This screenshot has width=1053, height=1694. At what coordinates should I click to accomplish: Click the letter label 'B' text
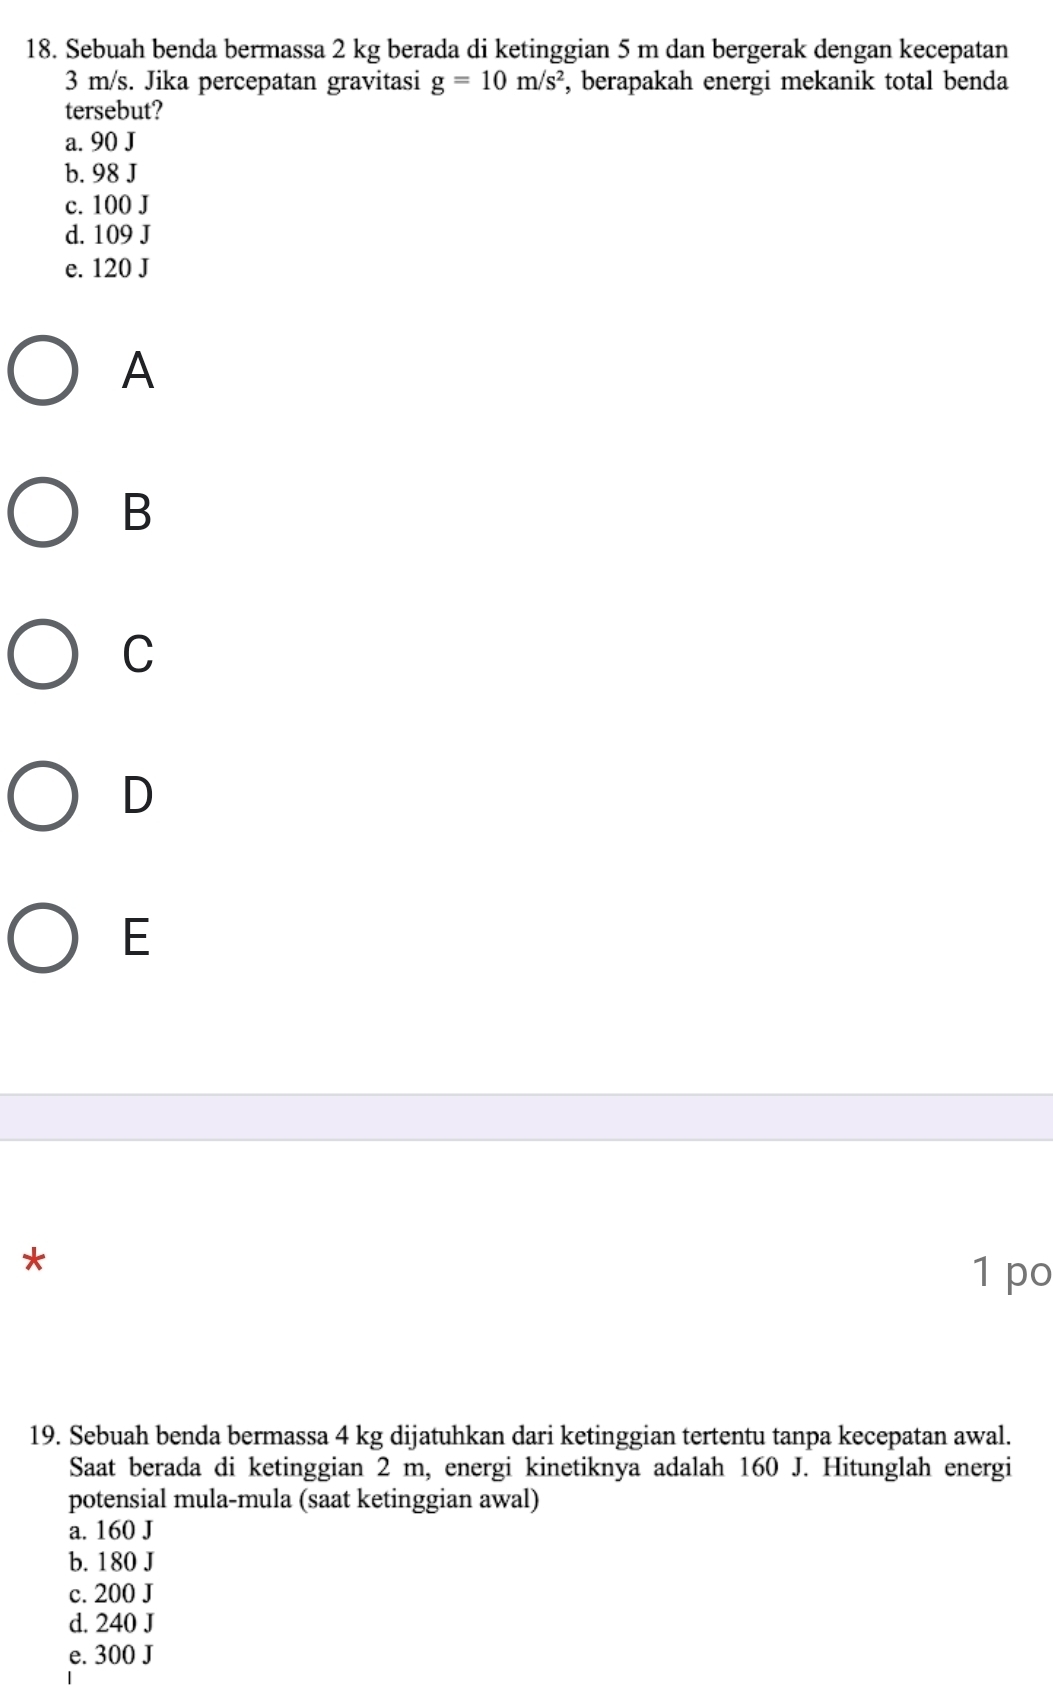pos(138,513)
